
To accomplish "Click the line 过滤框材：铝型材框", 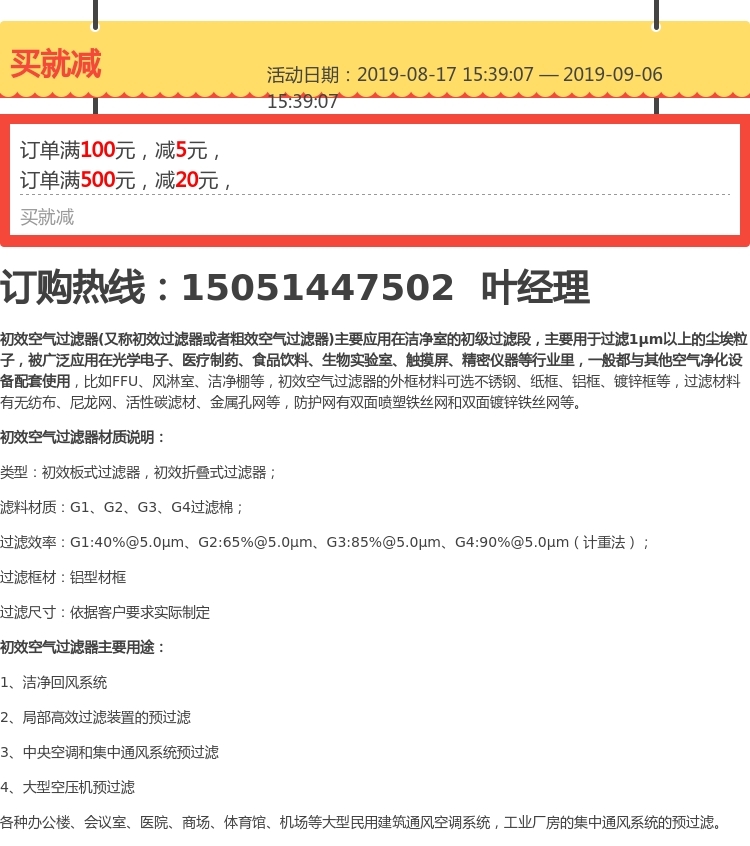I will point(63,577).
